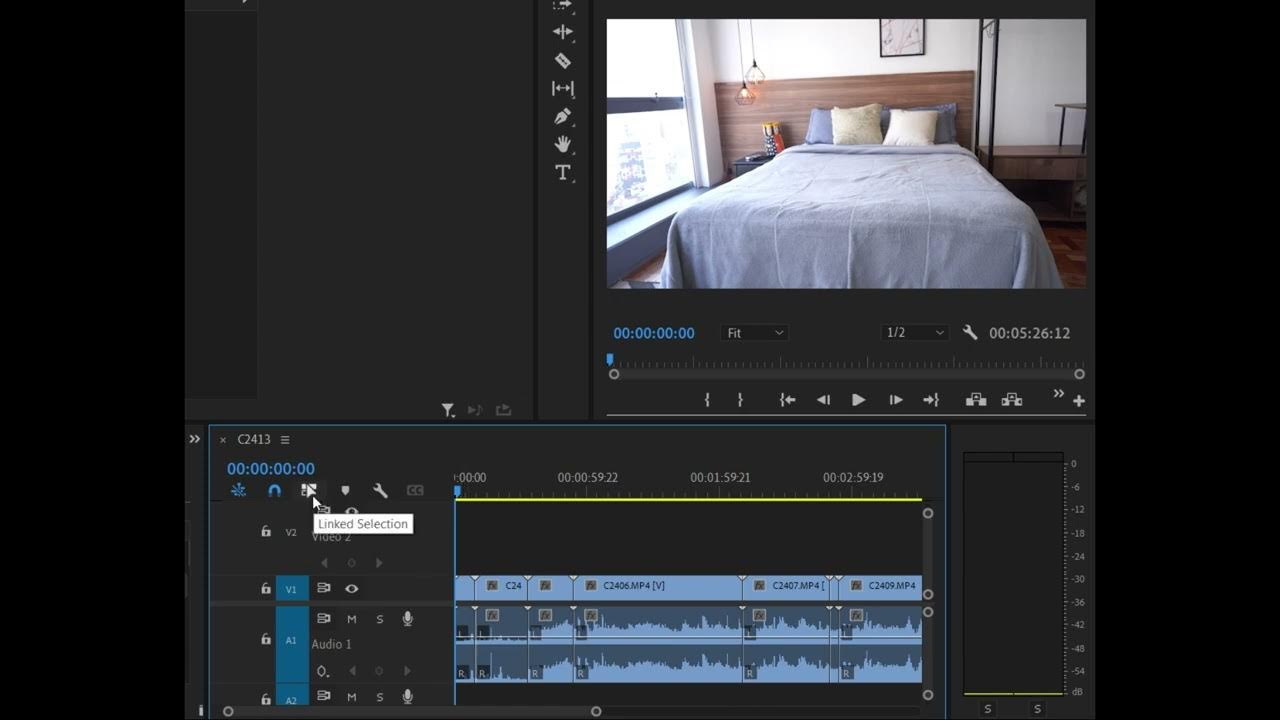Image resolution: width=1280 pixels, height=720 pixels.
Task: Open the Button Editor plus icon
Action: [1079, 401]
